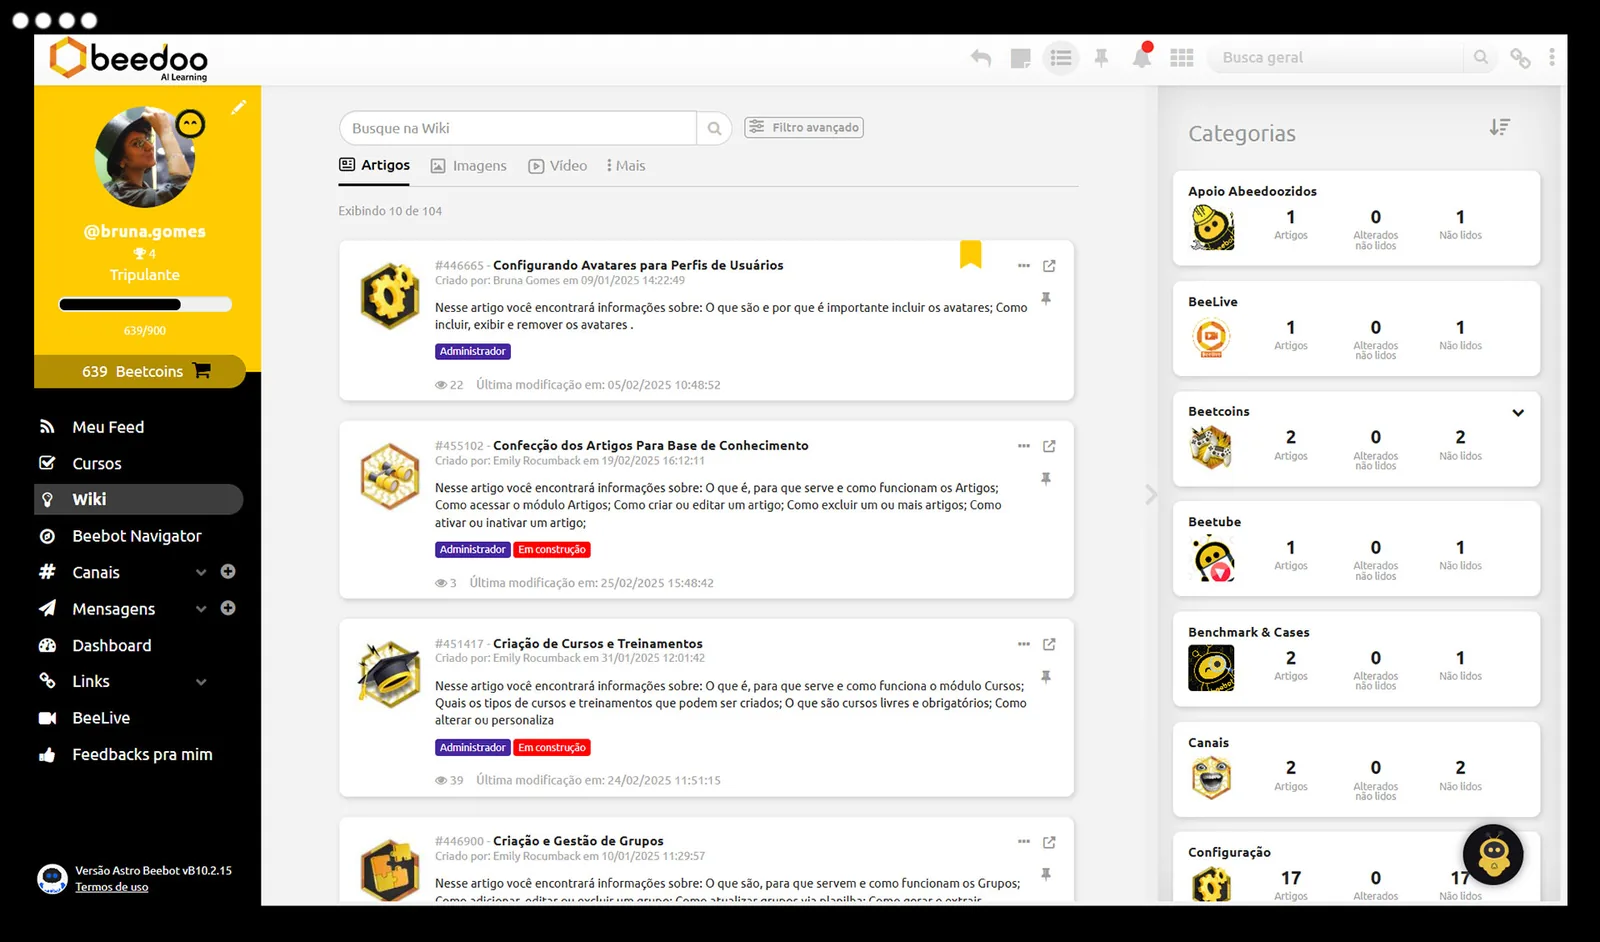This screenshot has width=1600, height=942.
Task: Sort categories with the sort icon
Action: click(x=1499, y=127)
